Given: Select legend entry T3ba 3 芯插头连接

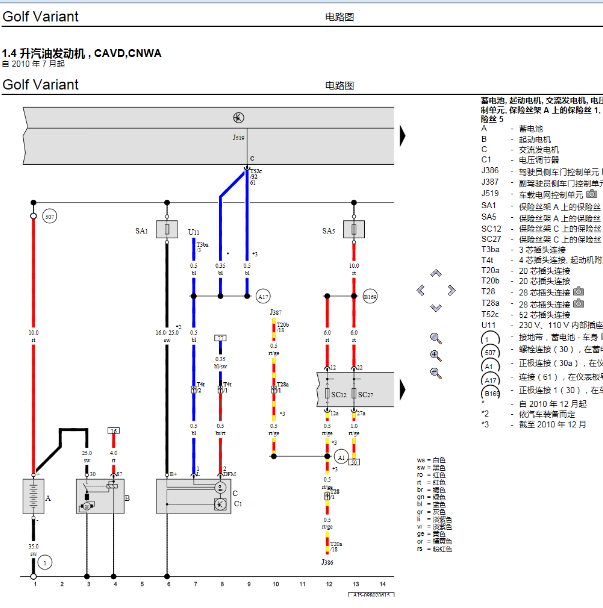Looking at the screenshot, I should 523,250.
